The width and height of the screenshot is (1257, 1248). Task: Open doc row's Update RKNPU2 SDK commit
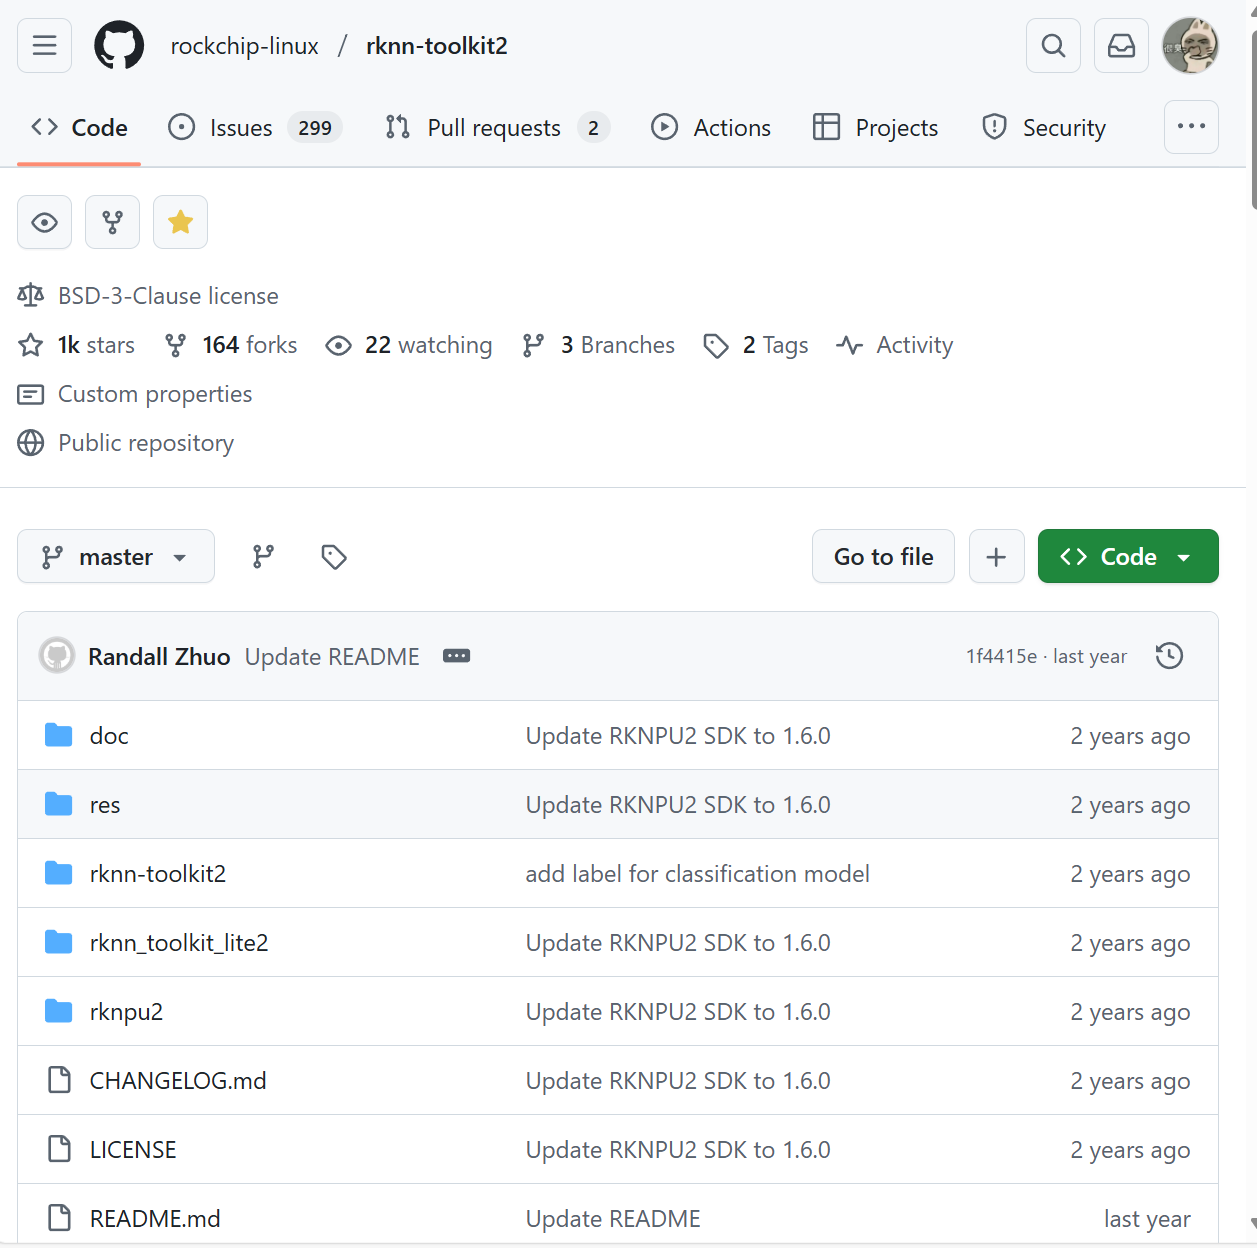[x=678, y=736]
